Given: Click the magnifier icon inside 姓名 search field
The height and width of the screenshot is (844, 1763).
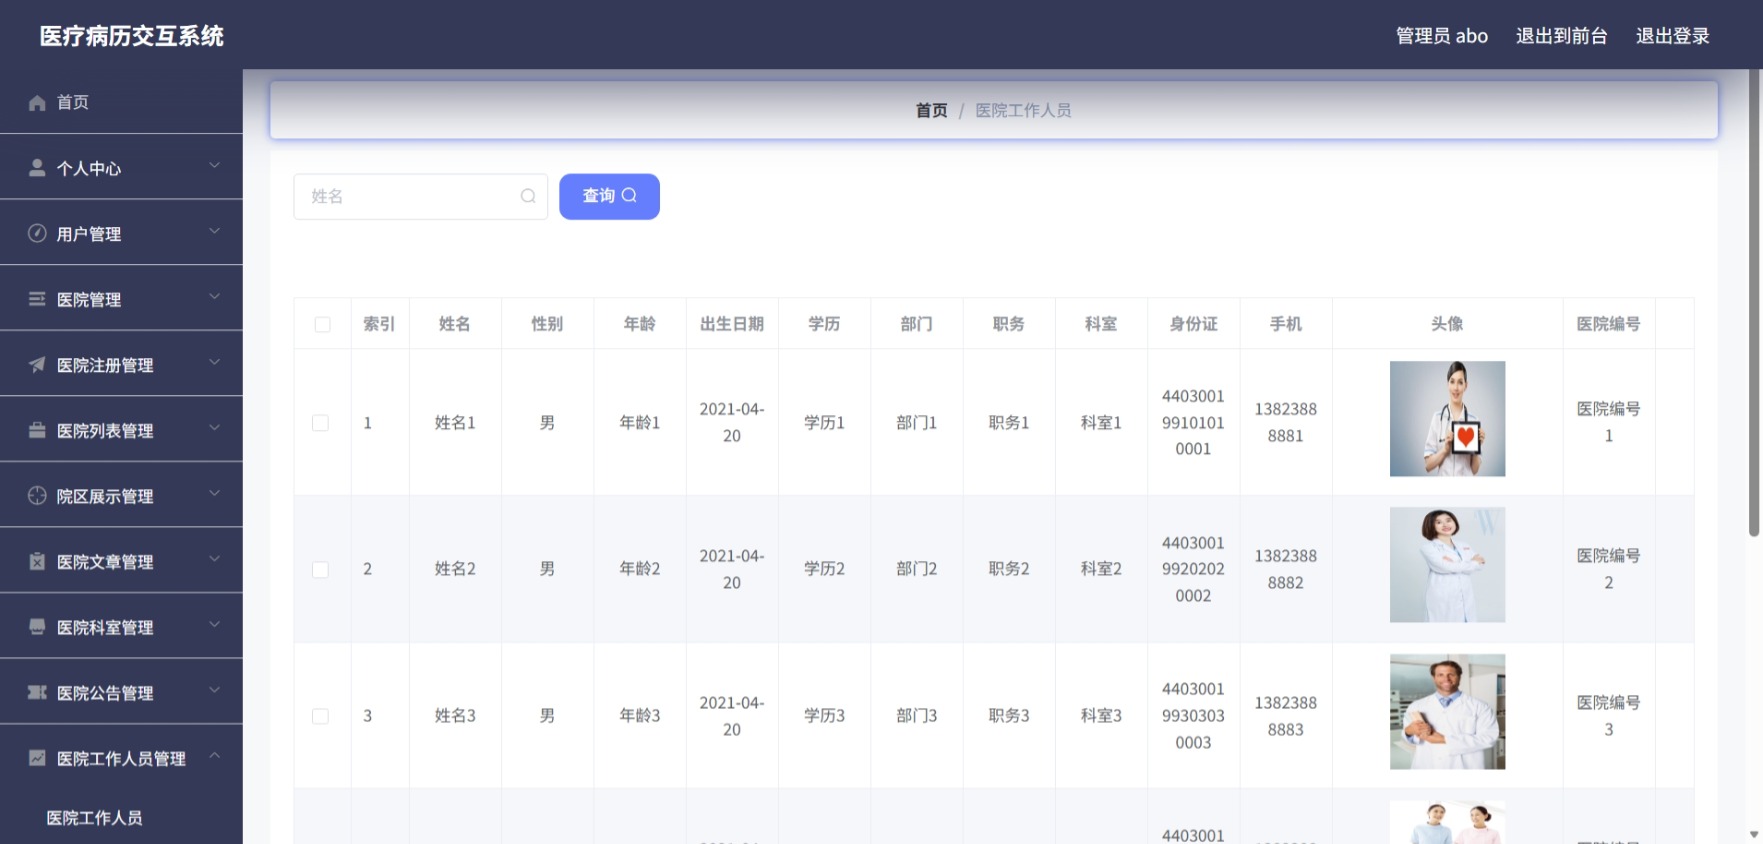Looking at the screenshot, I should point(528,196).
